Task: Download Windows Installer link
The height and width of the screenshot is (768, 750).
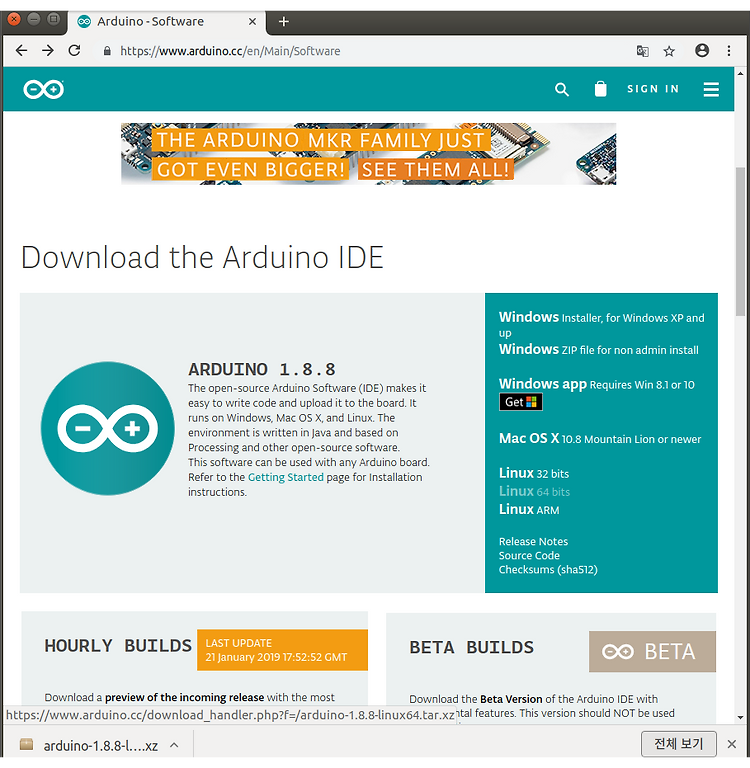Action: (602, 324)
